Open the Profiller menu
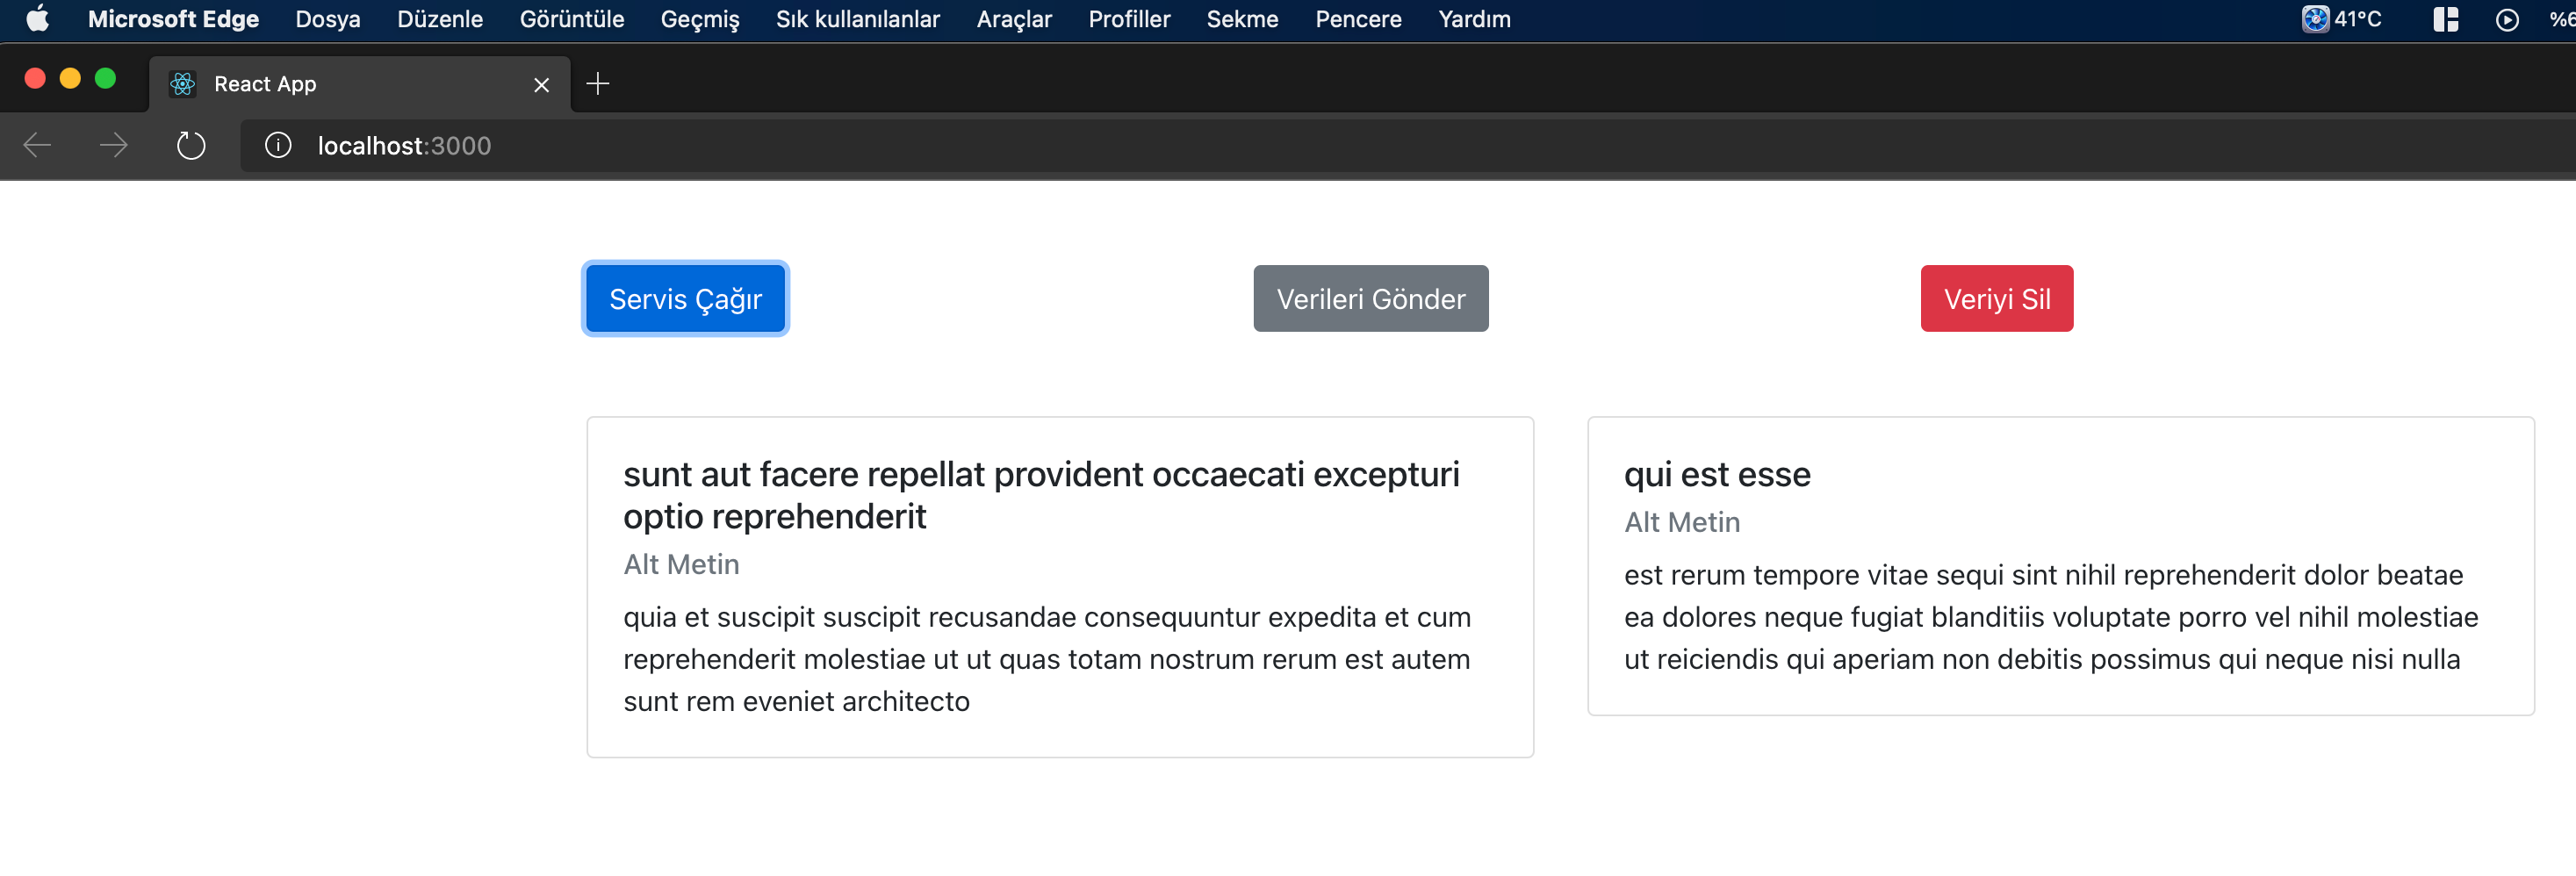The image size is (2576, 876). pos(1129,19)
